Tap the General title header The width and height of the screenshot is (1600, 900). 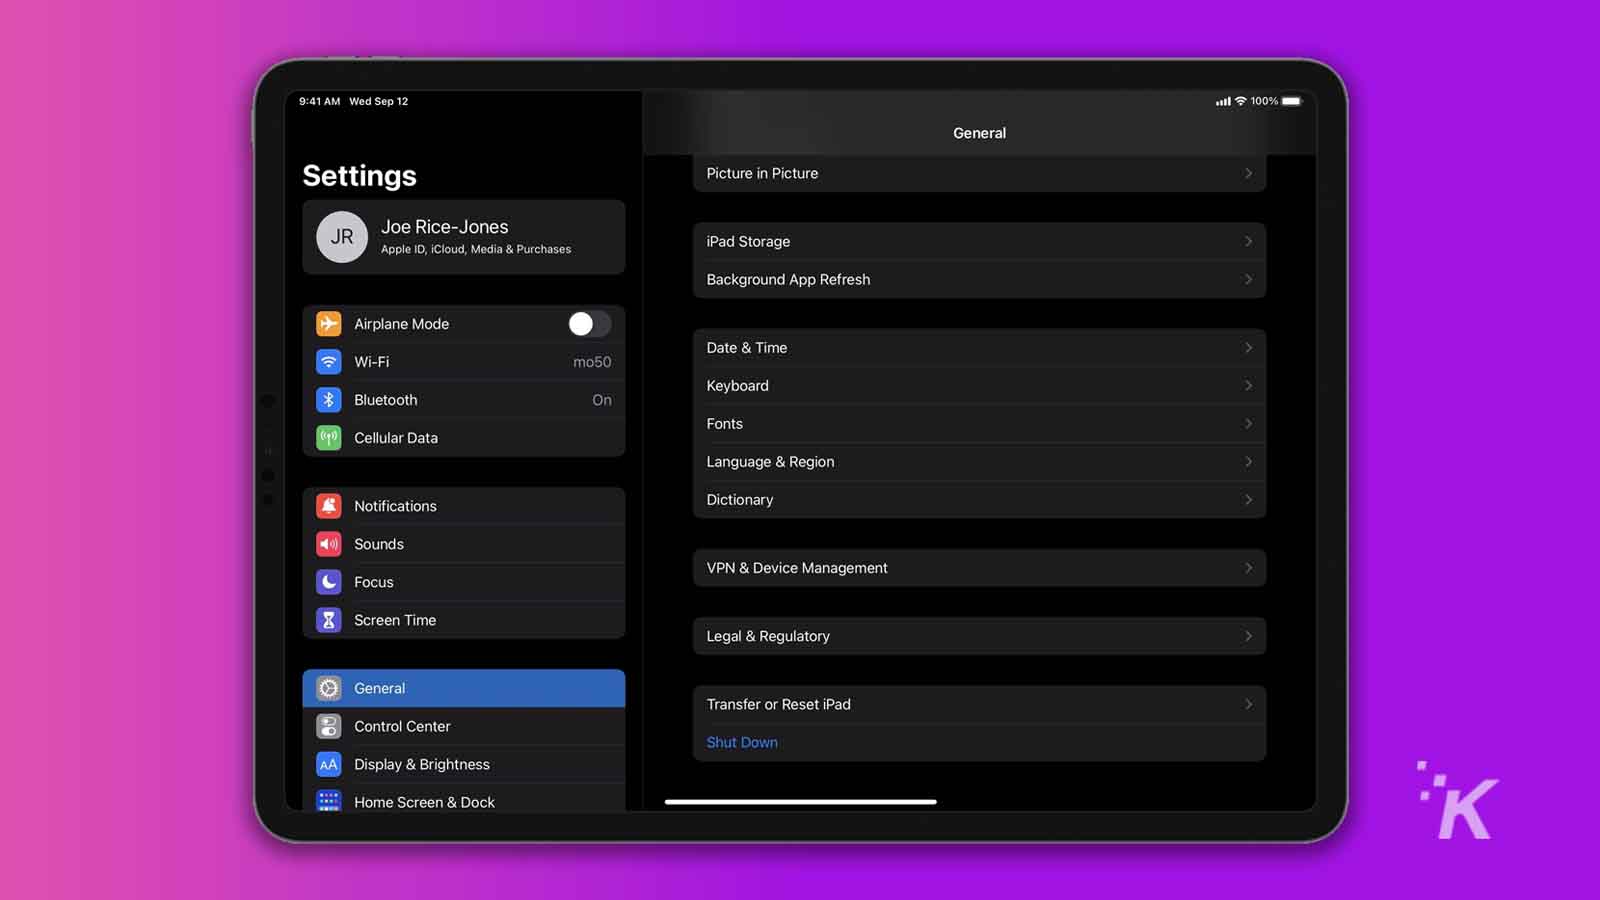point(979,133)
